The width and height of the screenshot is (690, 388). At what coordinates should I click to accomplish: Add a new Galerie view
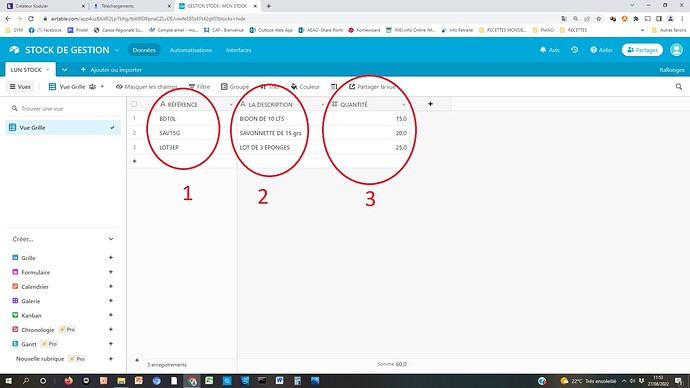111,300
